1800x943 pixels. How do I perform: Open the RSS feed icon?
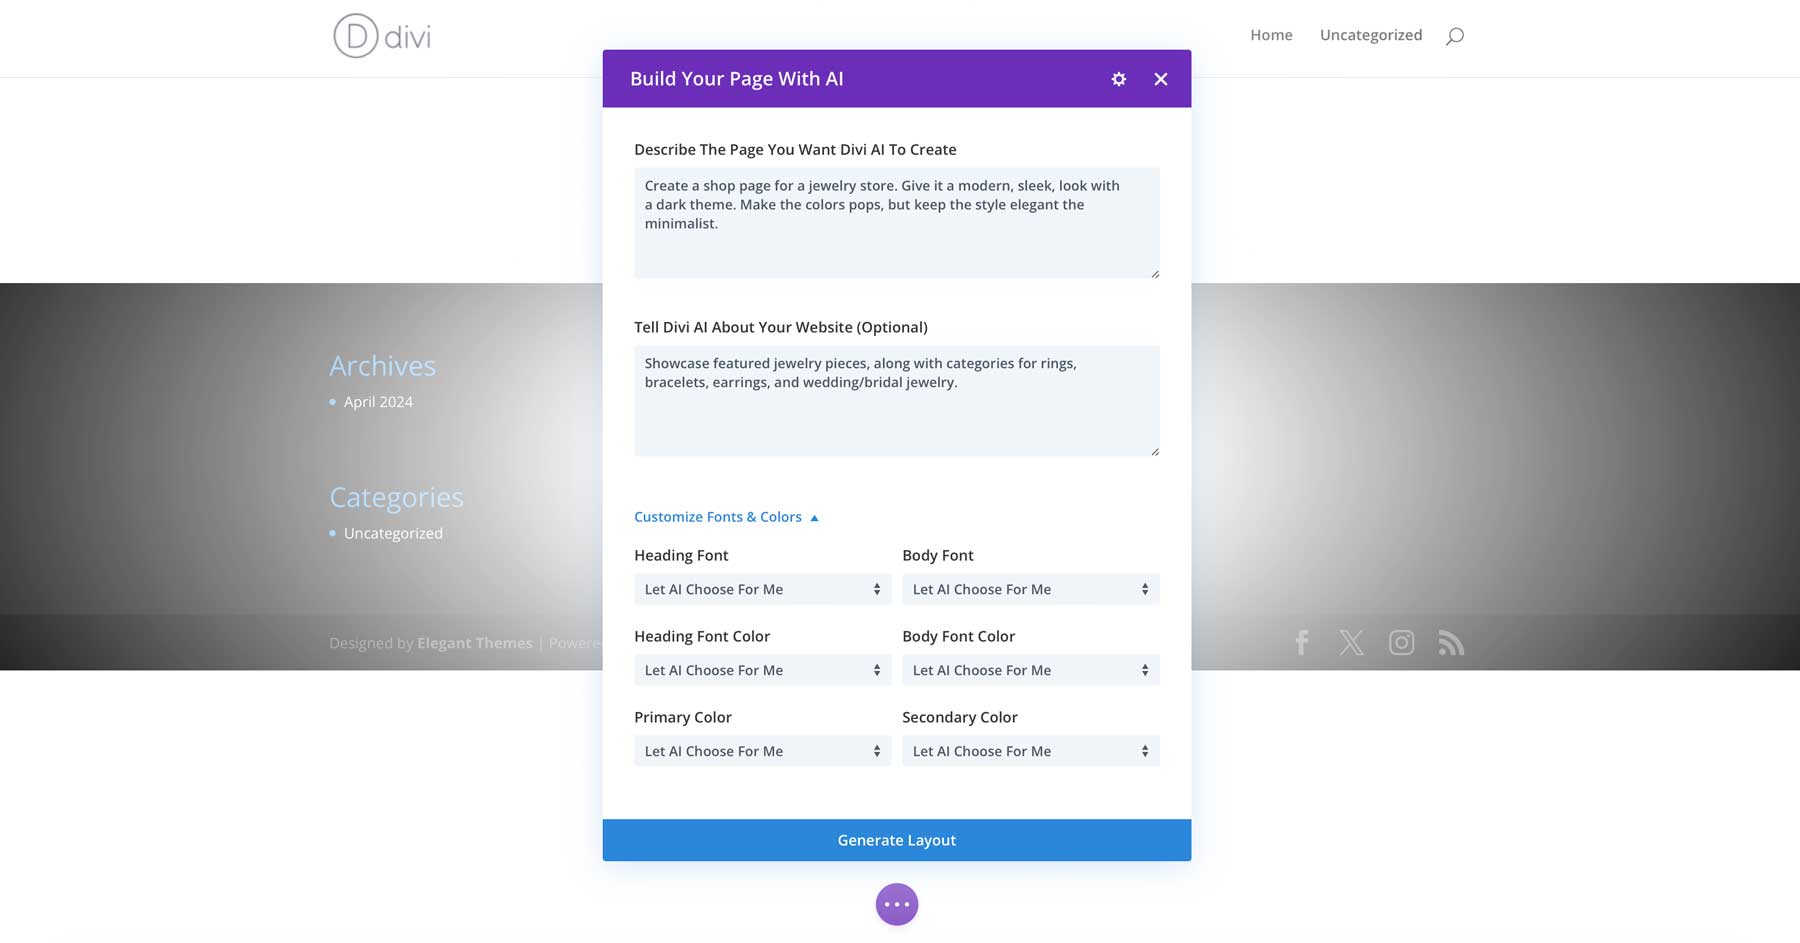tap(1452, 643)
